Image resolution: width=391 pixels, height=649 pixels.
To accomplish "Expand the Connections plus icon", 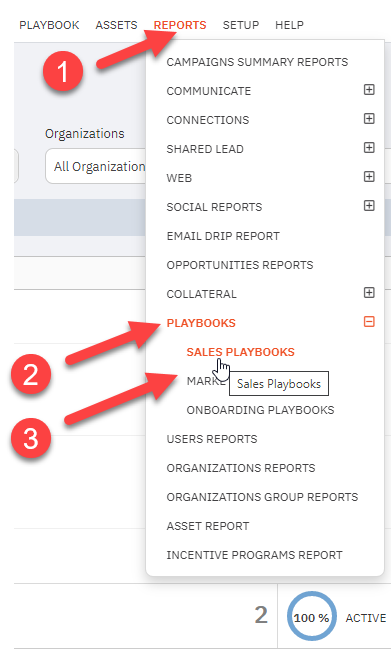I will (x=369, y=119).
